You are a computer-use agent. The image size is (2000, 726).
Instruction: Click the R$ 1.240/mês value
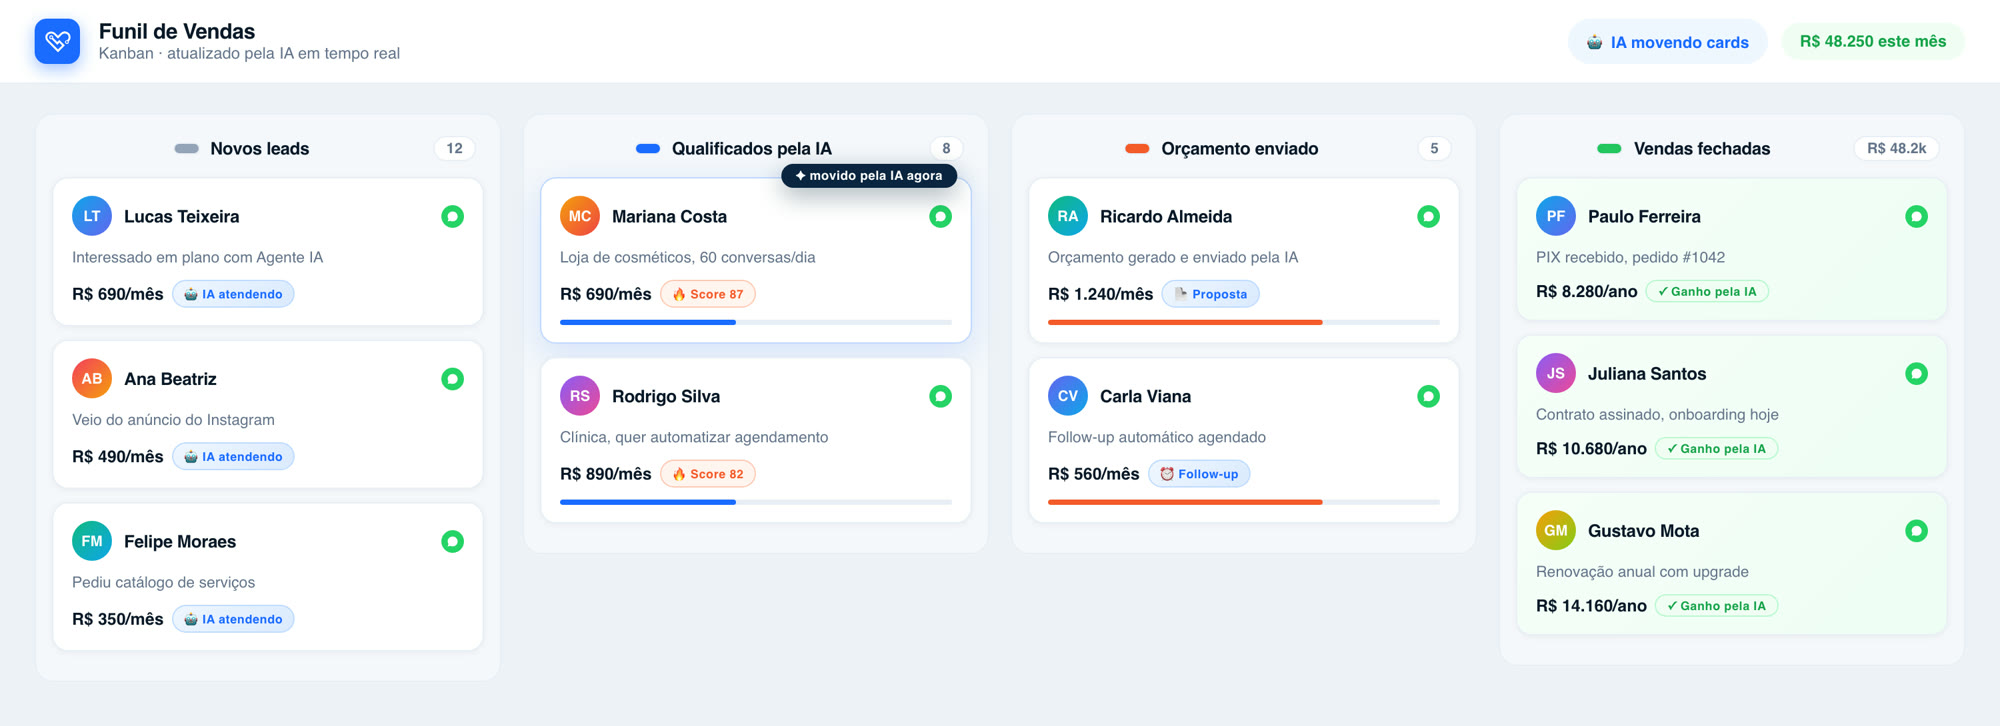tap(1100, 294)
